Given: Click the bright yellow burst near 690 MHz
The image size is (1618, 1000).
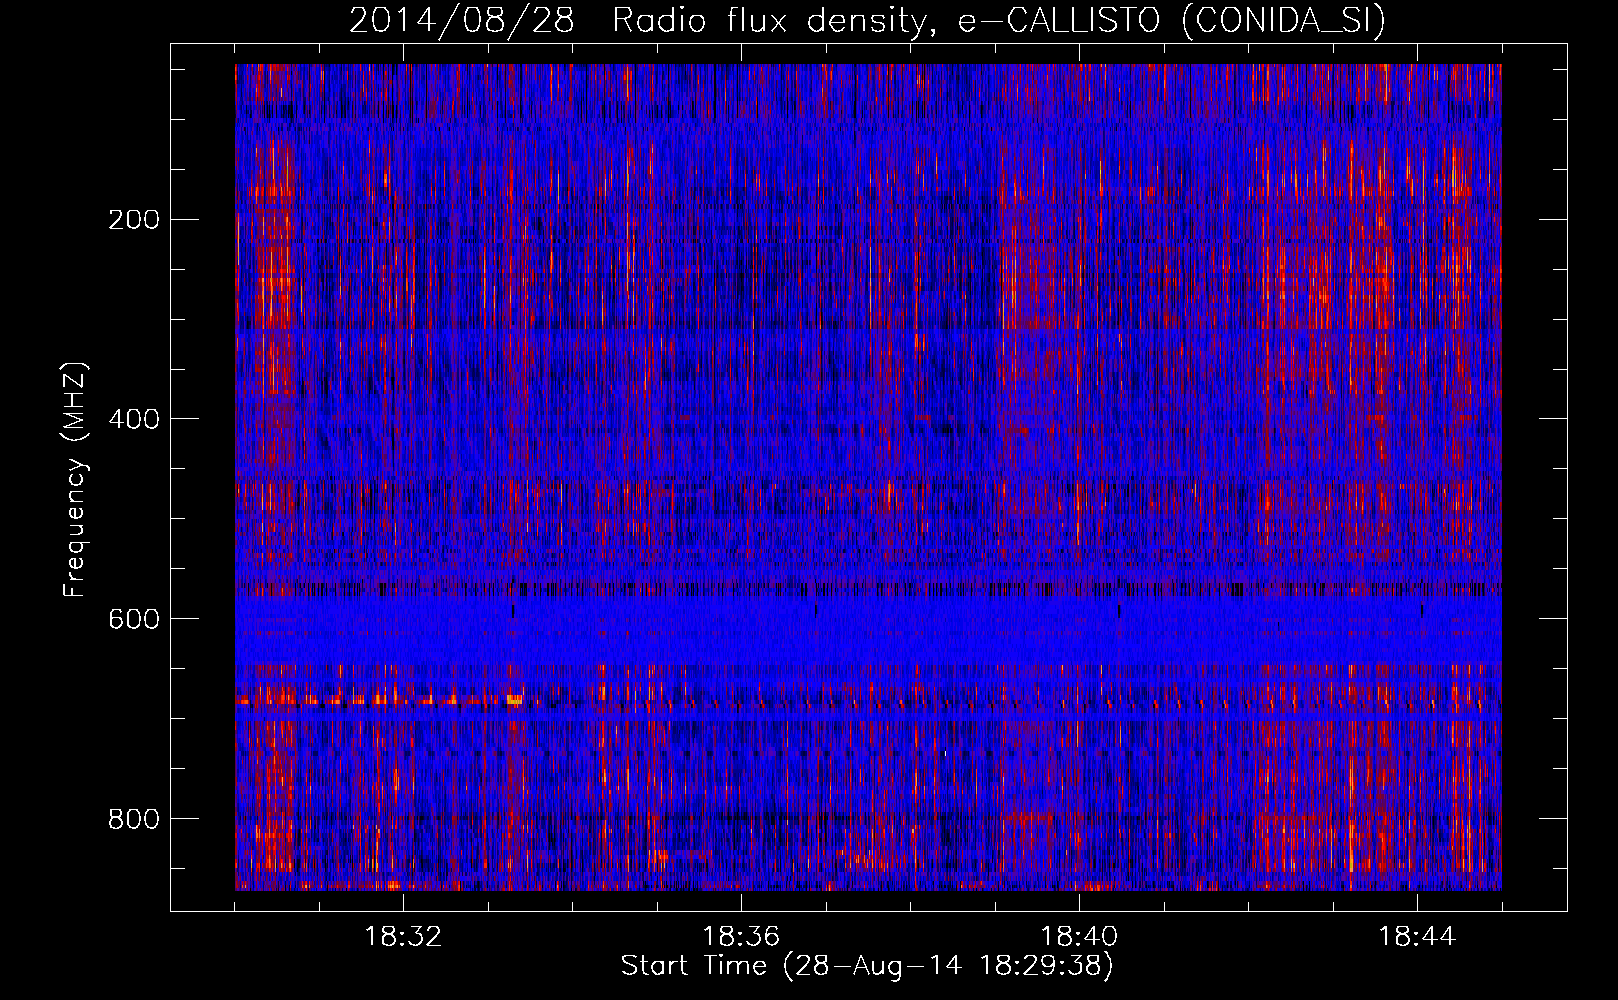Looking at the screenshot, I should [514, 700].
